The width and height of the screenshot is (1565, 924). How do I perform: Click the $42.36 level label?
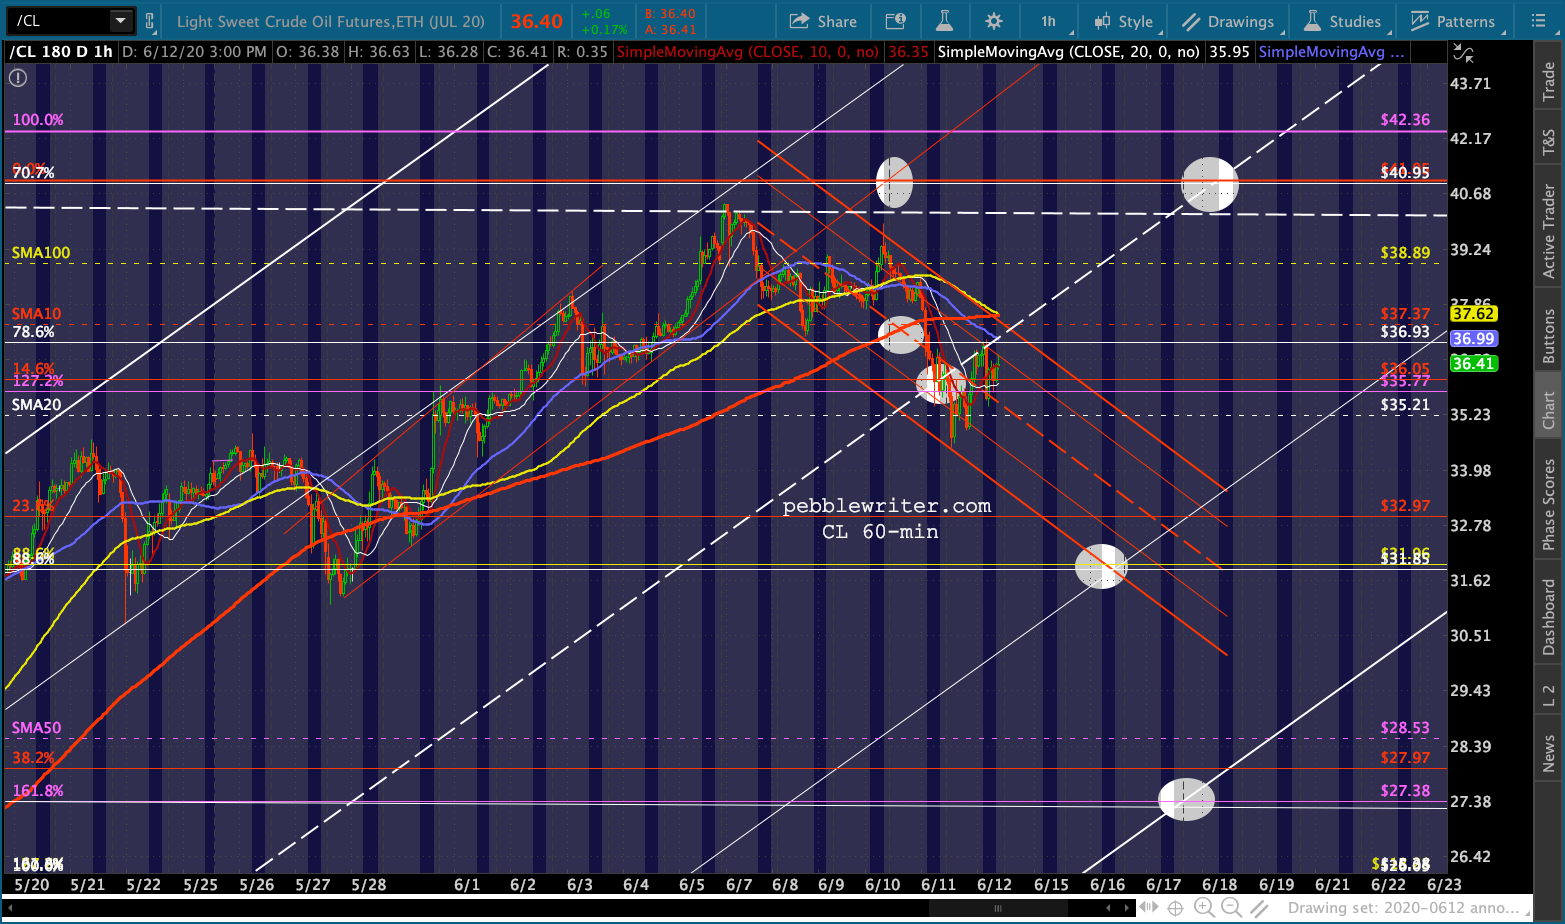[x=1405, y=120]
